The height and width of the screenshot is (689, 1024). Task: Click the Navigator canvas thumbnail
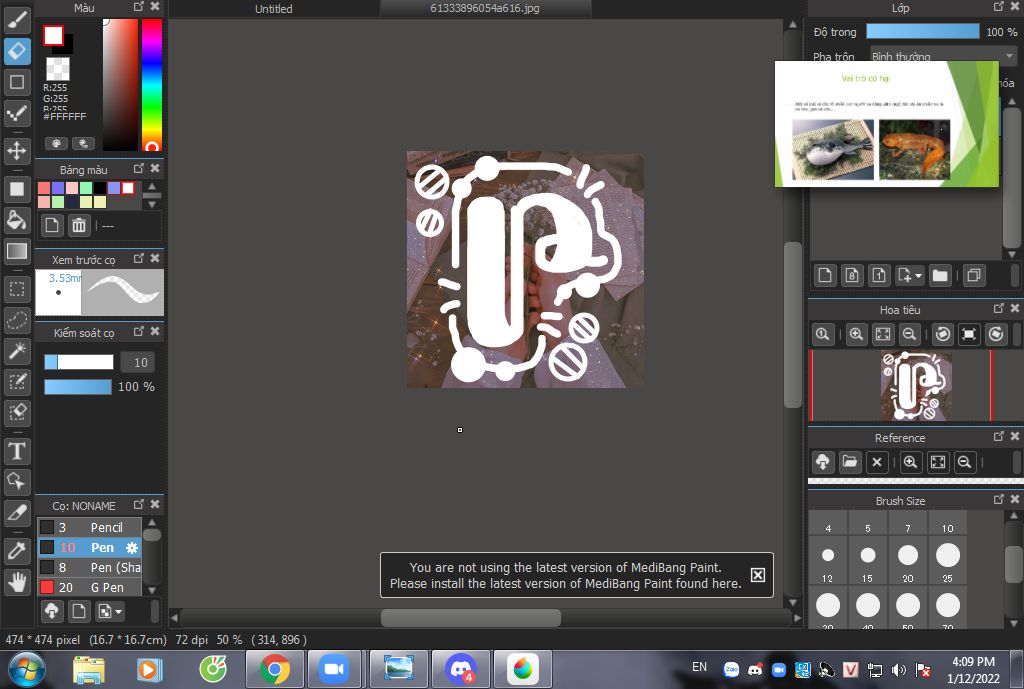point(916,385)
